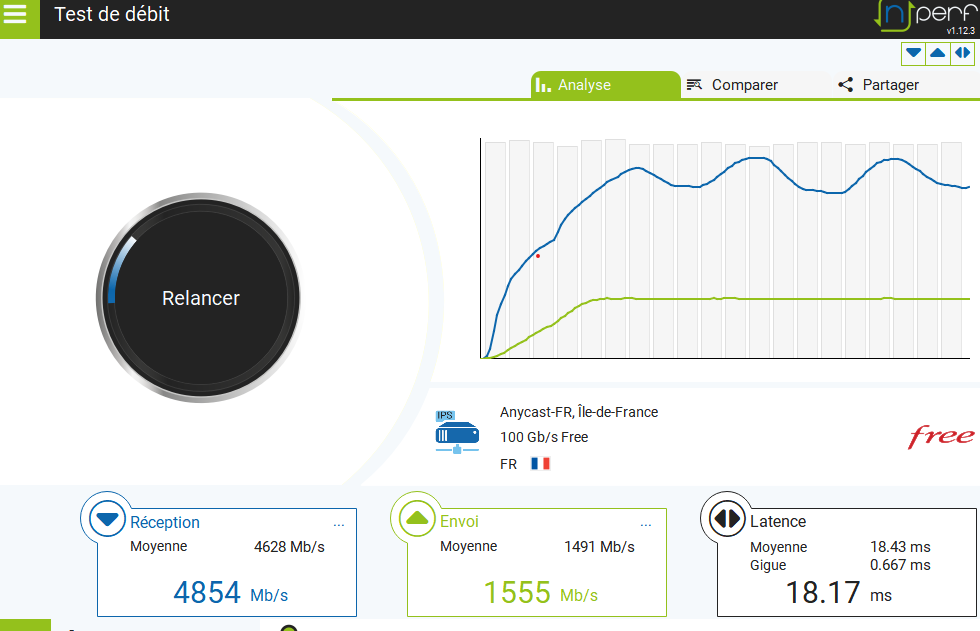Image resolution: width=980 pixels, height=631 pixels.
Task: Click the Réception download arrow icon
Action: pyautogui.click(x=106, y=518)
